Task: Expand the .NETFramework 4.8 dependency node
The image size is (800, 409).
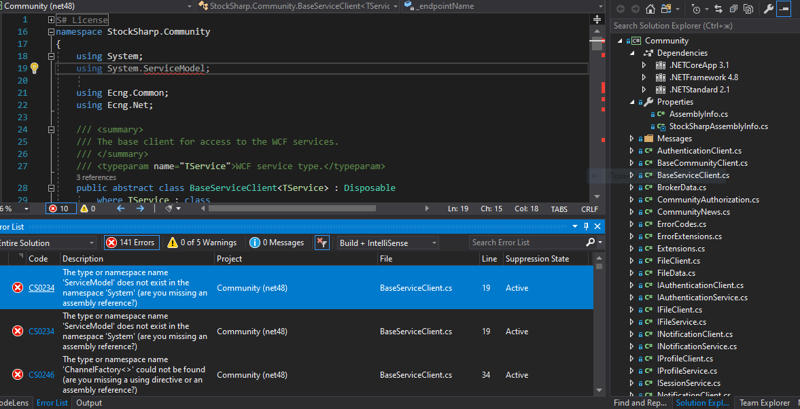Action: [644, 78]
